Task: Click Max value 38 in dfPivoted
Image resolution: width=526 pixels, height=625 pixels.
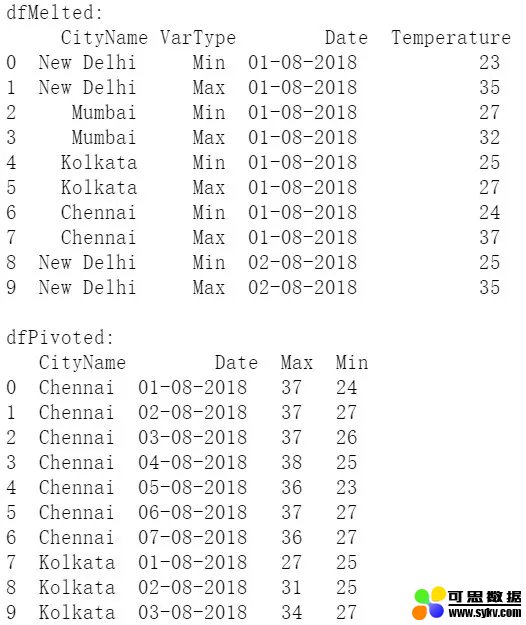Action: click(x=291, y=462)
